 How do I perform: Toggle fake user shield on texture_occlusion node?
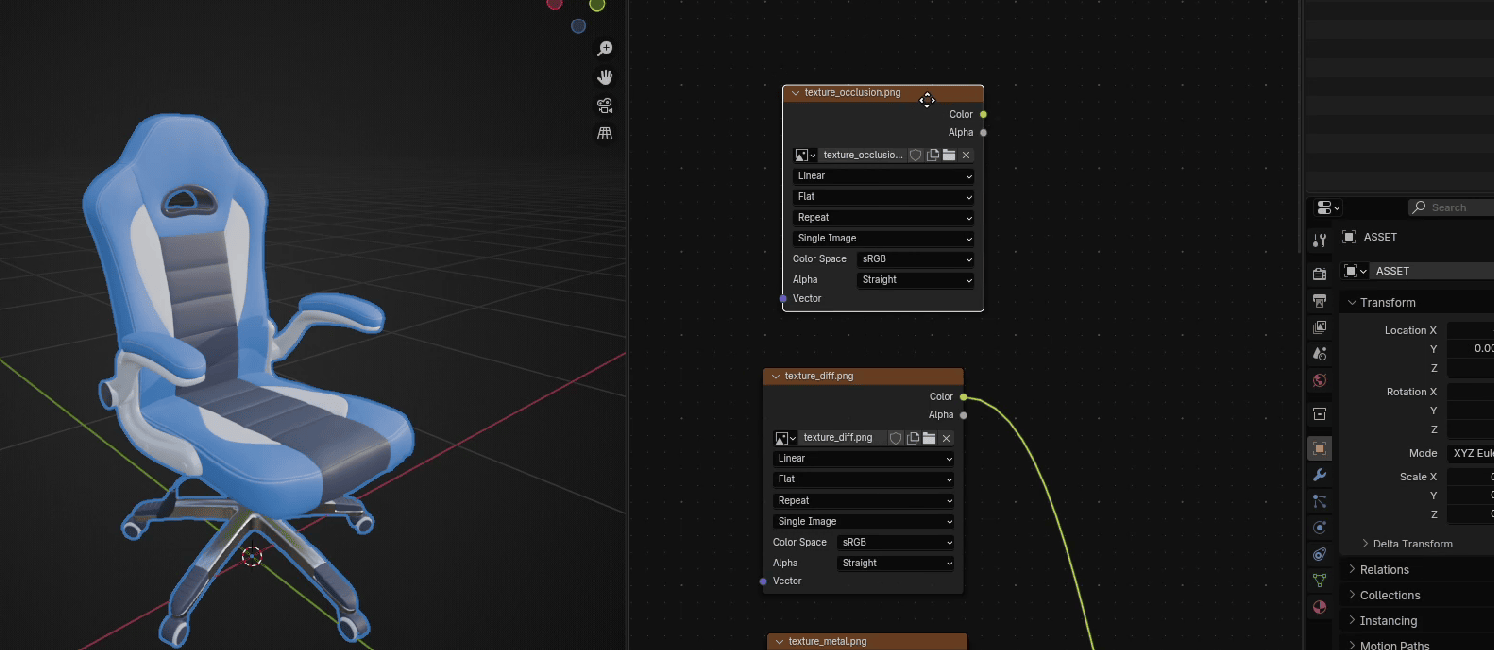pyautogui.click(x=915, y=155)
